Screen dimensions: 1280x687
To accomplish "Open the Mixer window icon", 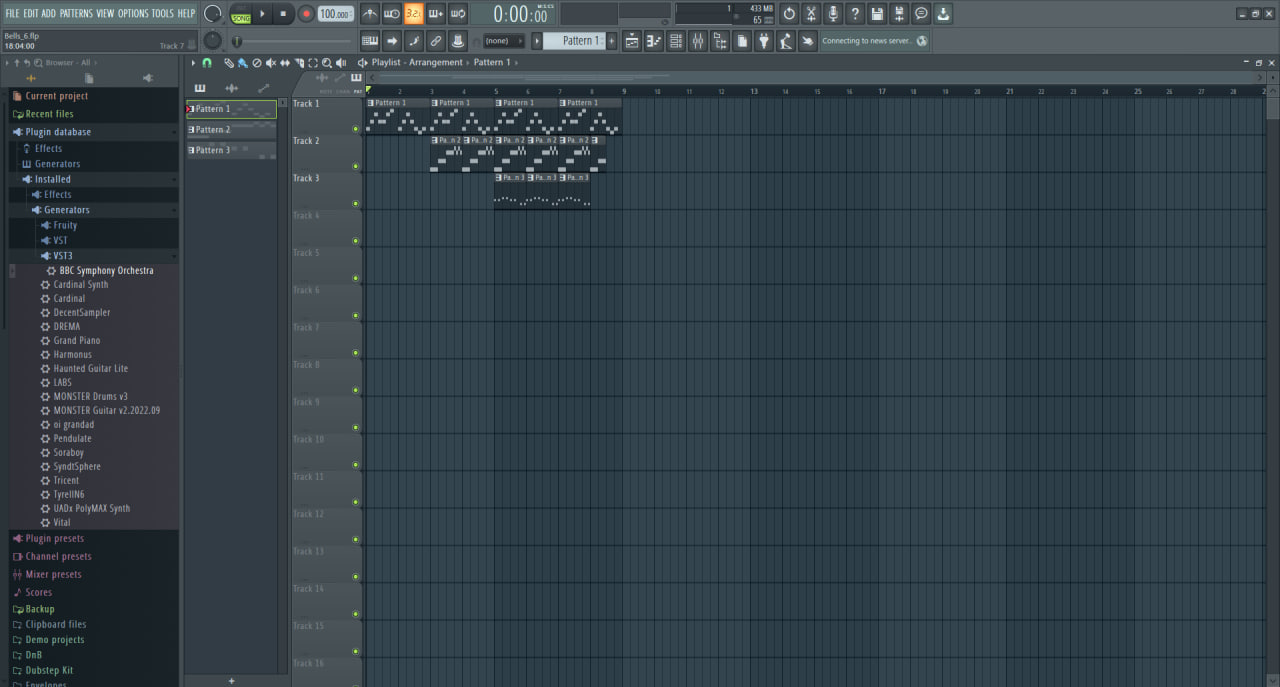I will point(698,41).
